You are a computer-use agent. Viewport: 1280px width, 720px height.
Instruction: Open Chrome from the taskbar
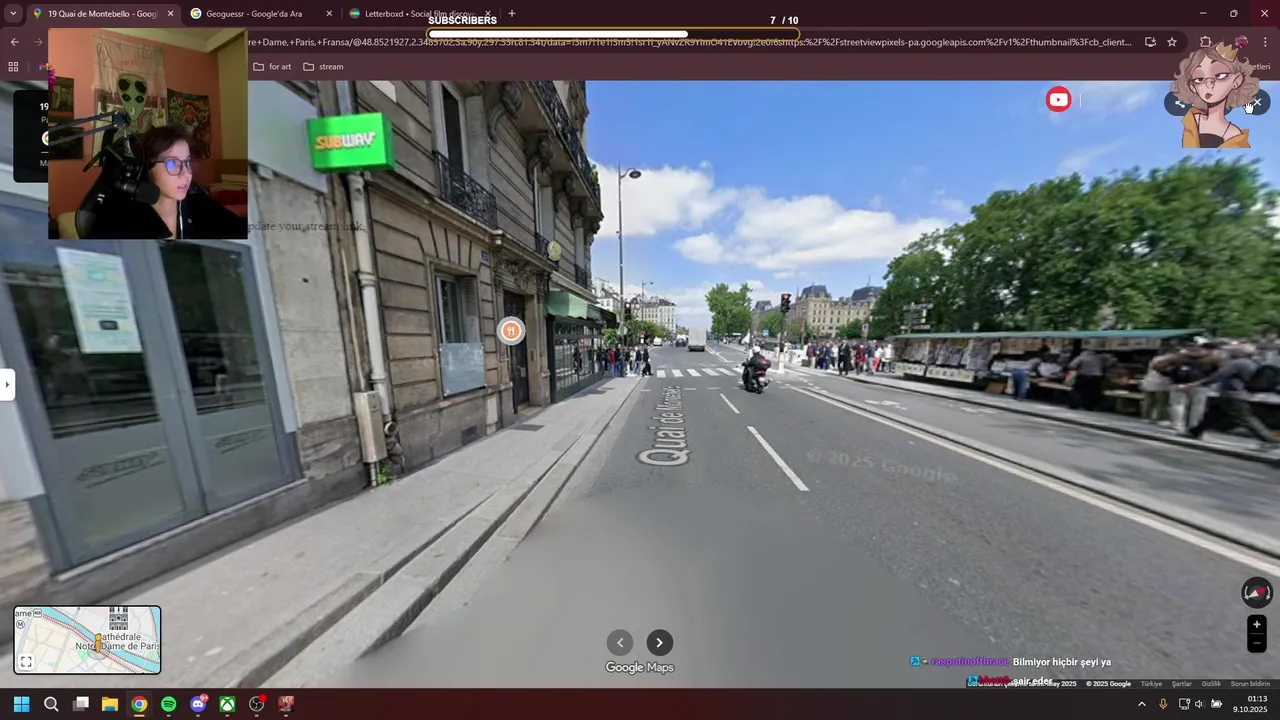pos(139,704)
